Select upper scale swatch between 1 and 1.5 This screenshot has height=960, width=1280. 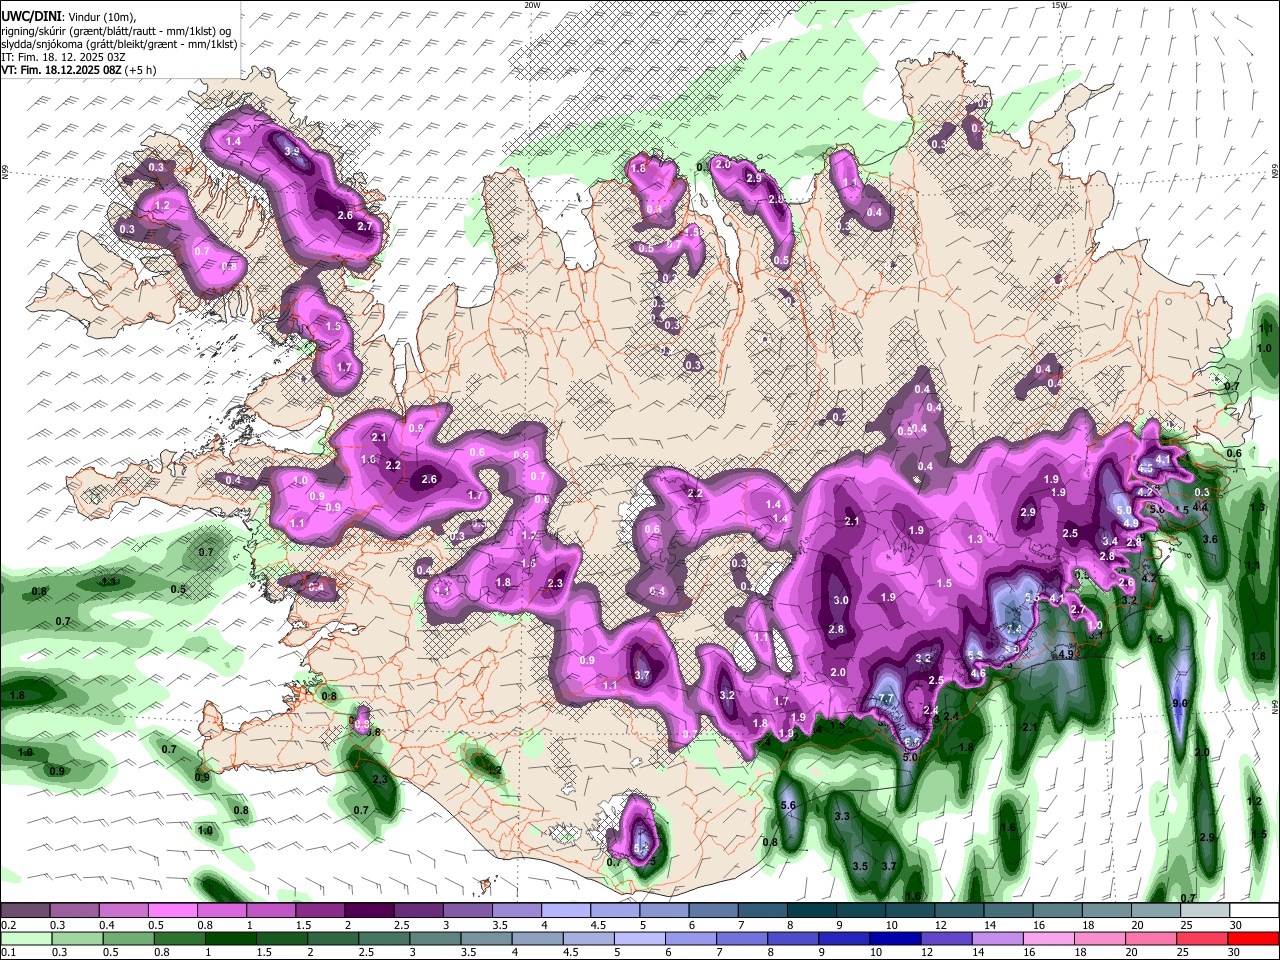click(x=270, y=910)
